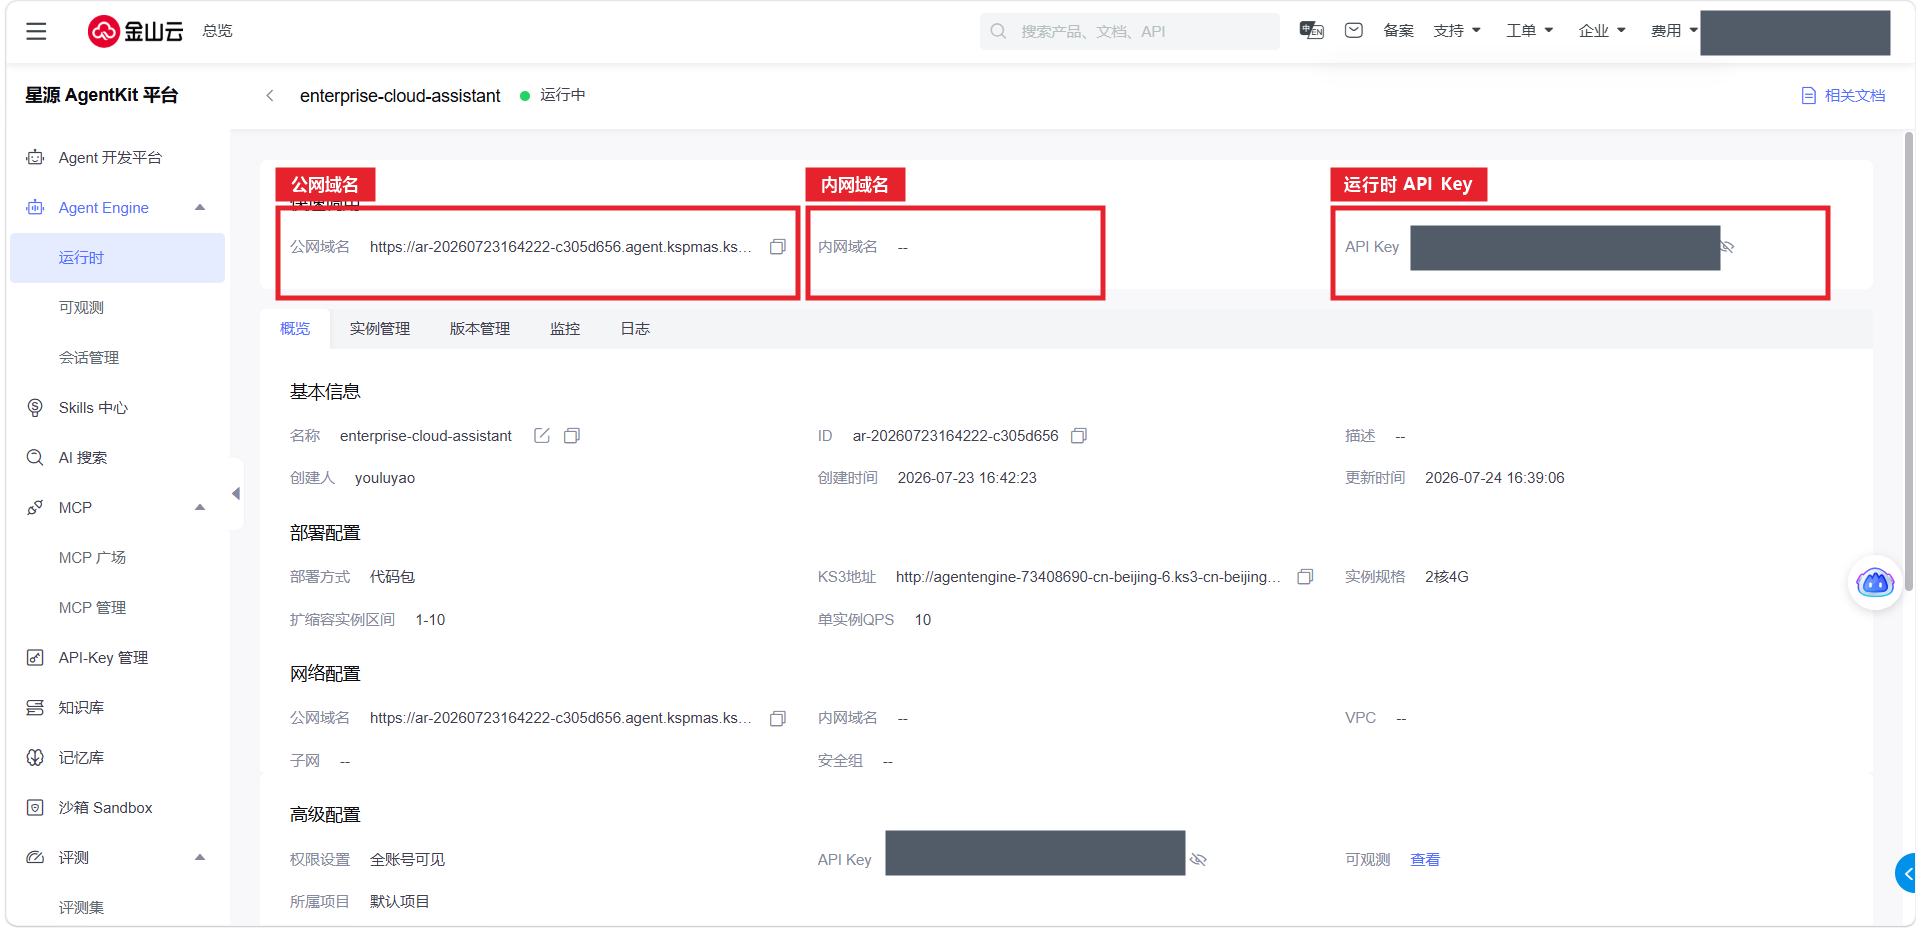Reveal the top API Key with eye icon
The width and height of the screenshot is (1920, 930).
point(1727,247)
